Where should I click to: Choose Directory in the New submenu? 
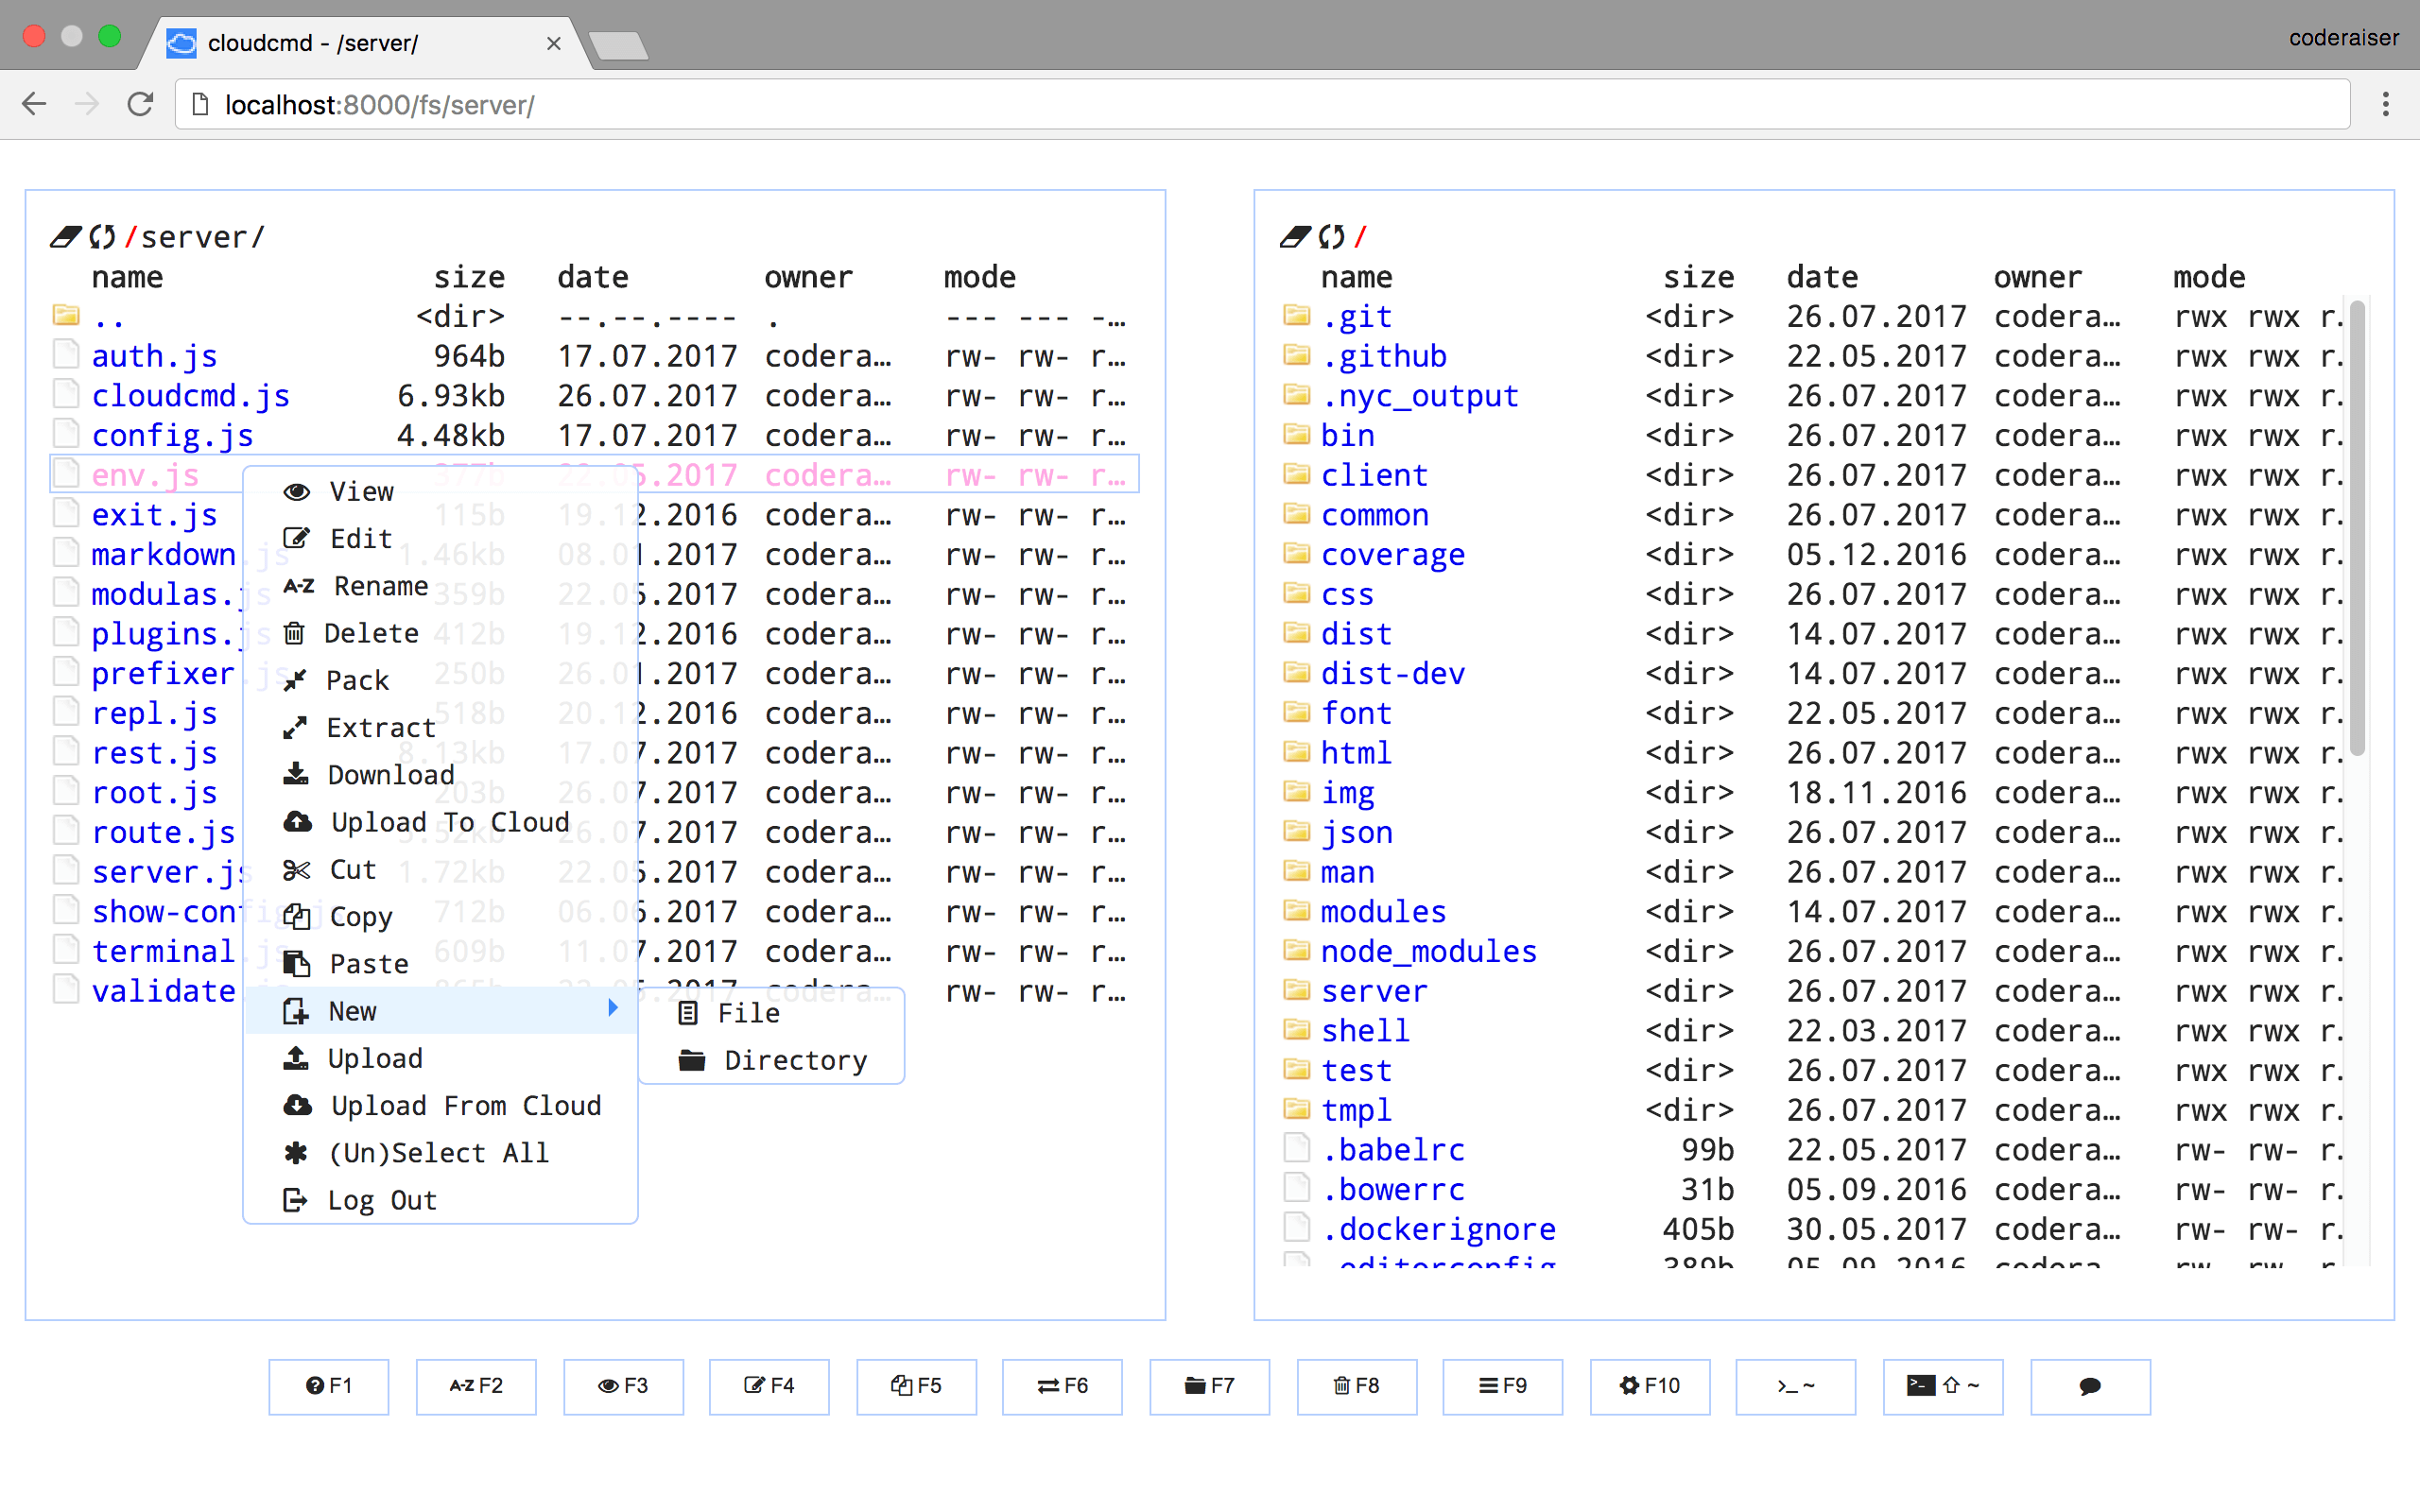click(x=794, y=1060)
